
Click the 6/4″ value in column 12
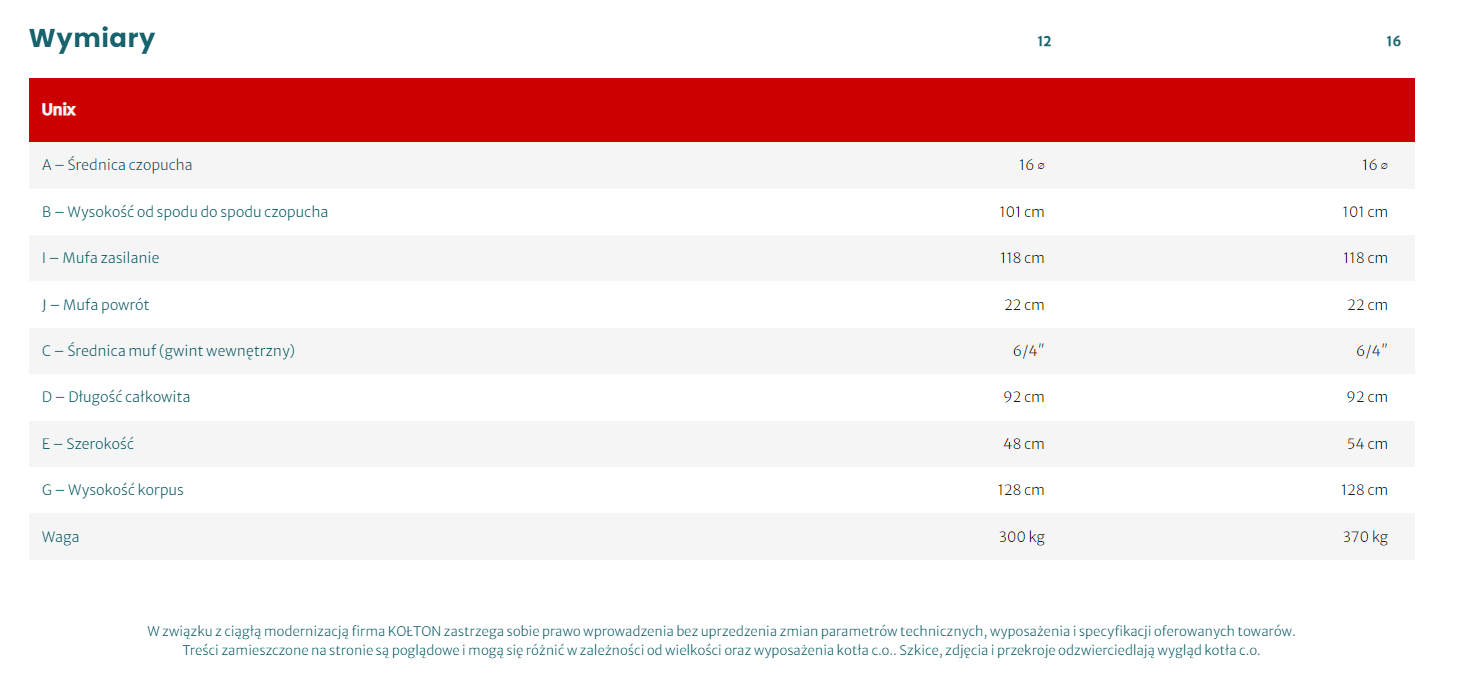pyautogui.click(x=1028, y=351)
